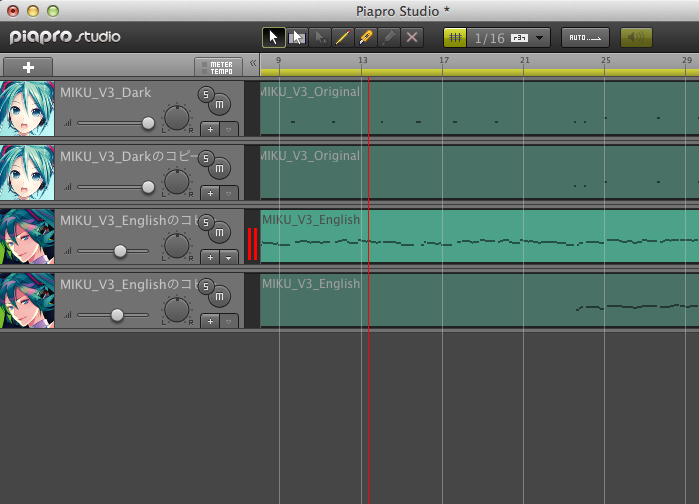Click measure 25 on the timeline ruler

pyautogui.click(x=605, y=60)
